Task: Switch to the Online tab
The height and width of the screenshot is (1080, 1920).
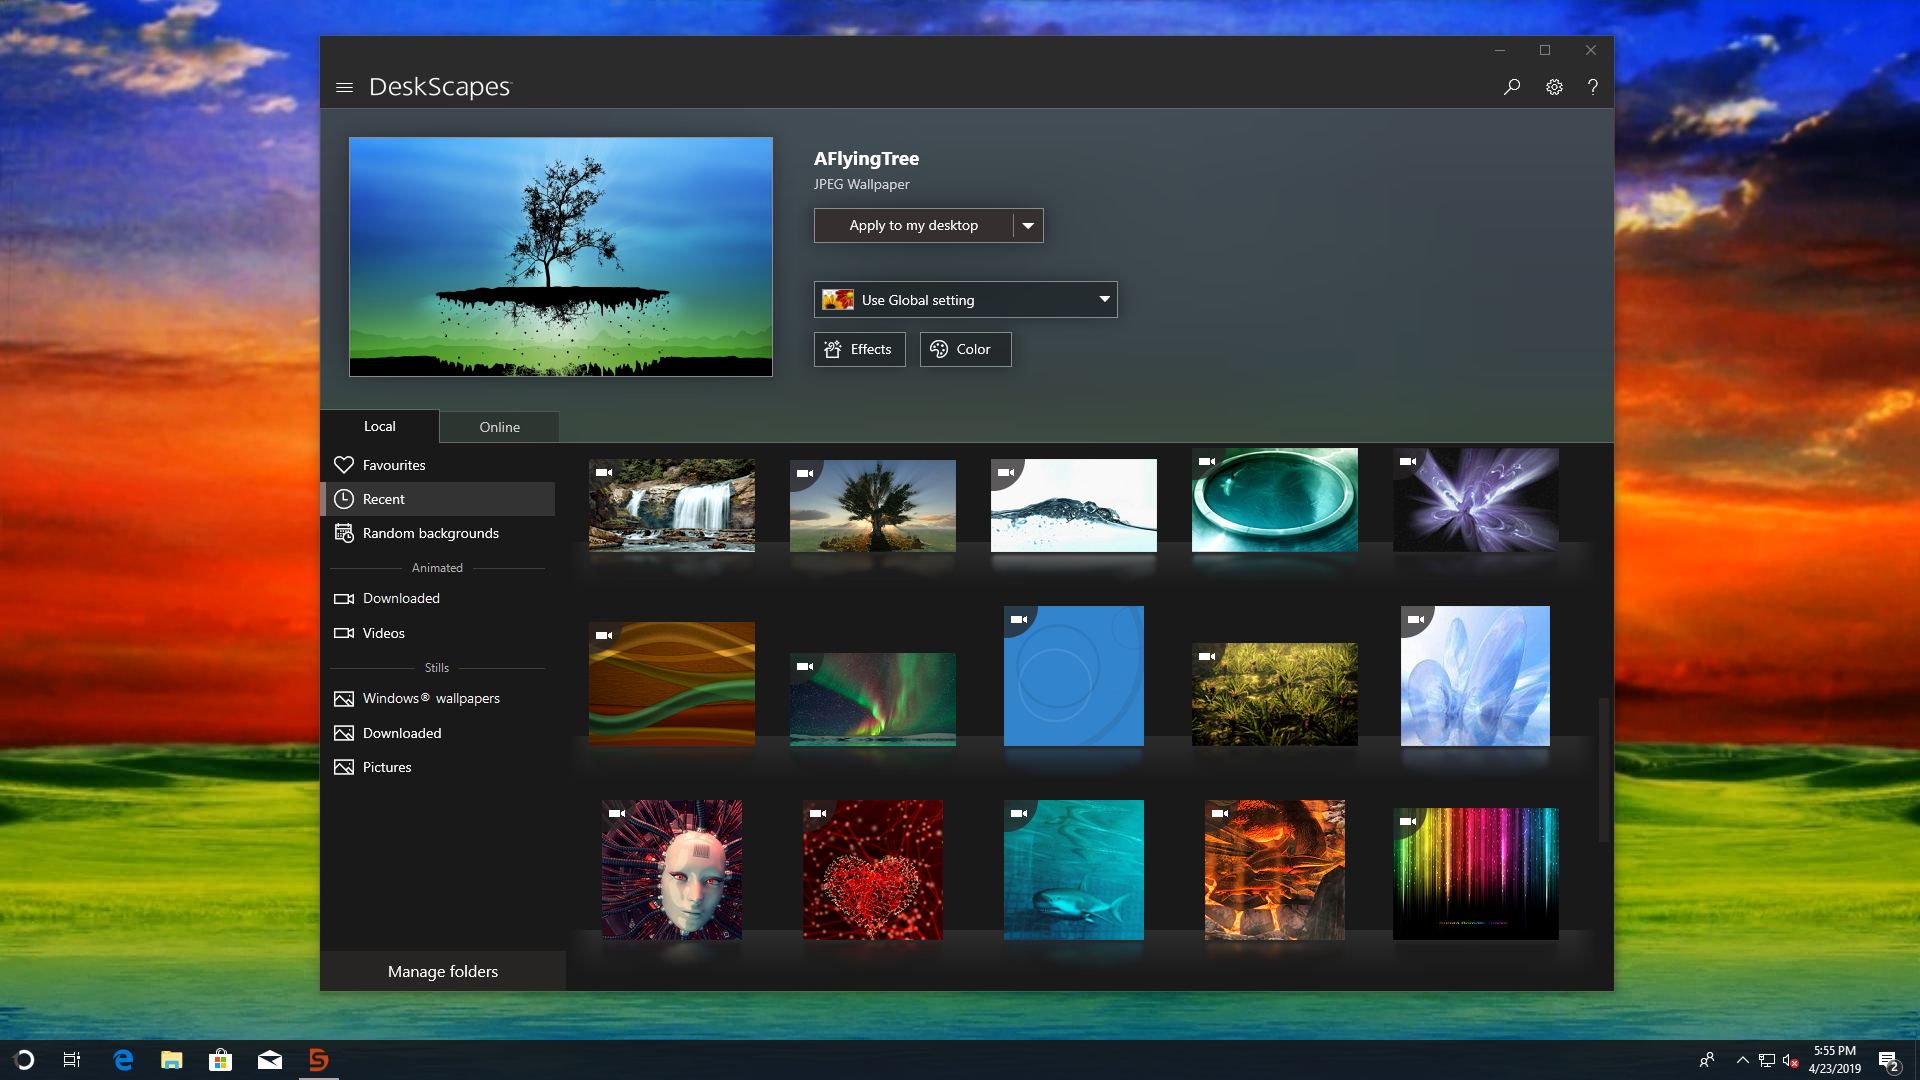Action: point(499,427)
